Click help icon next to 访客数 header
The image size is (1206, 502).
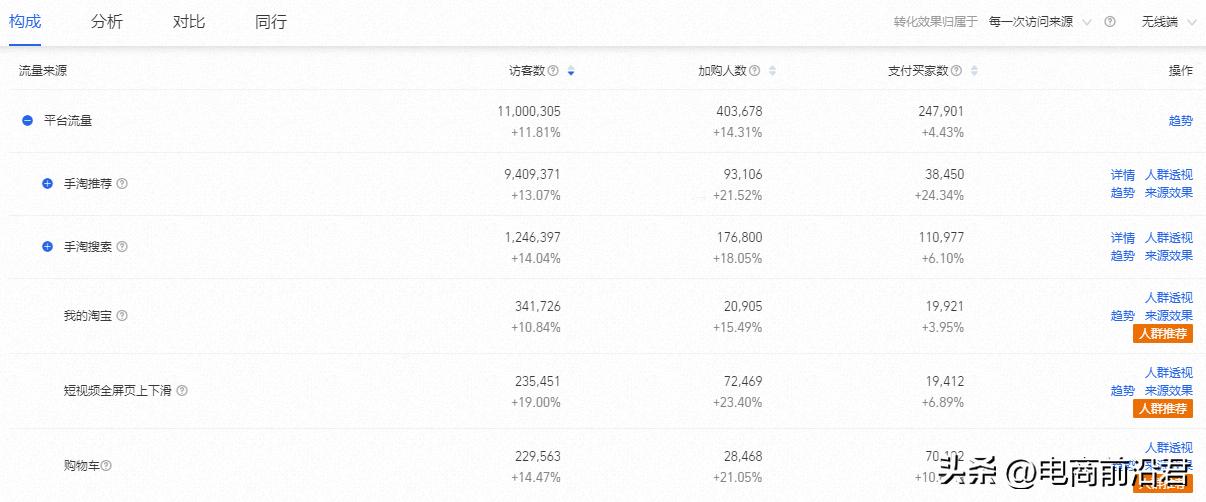[x=553, y=71]
